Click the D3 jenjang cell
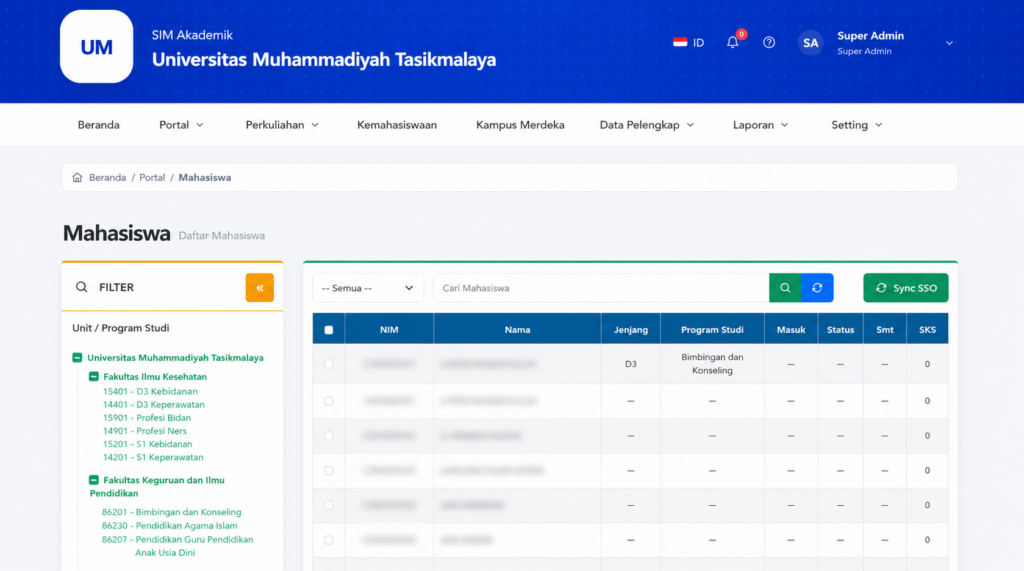 [x=631, y=364]
